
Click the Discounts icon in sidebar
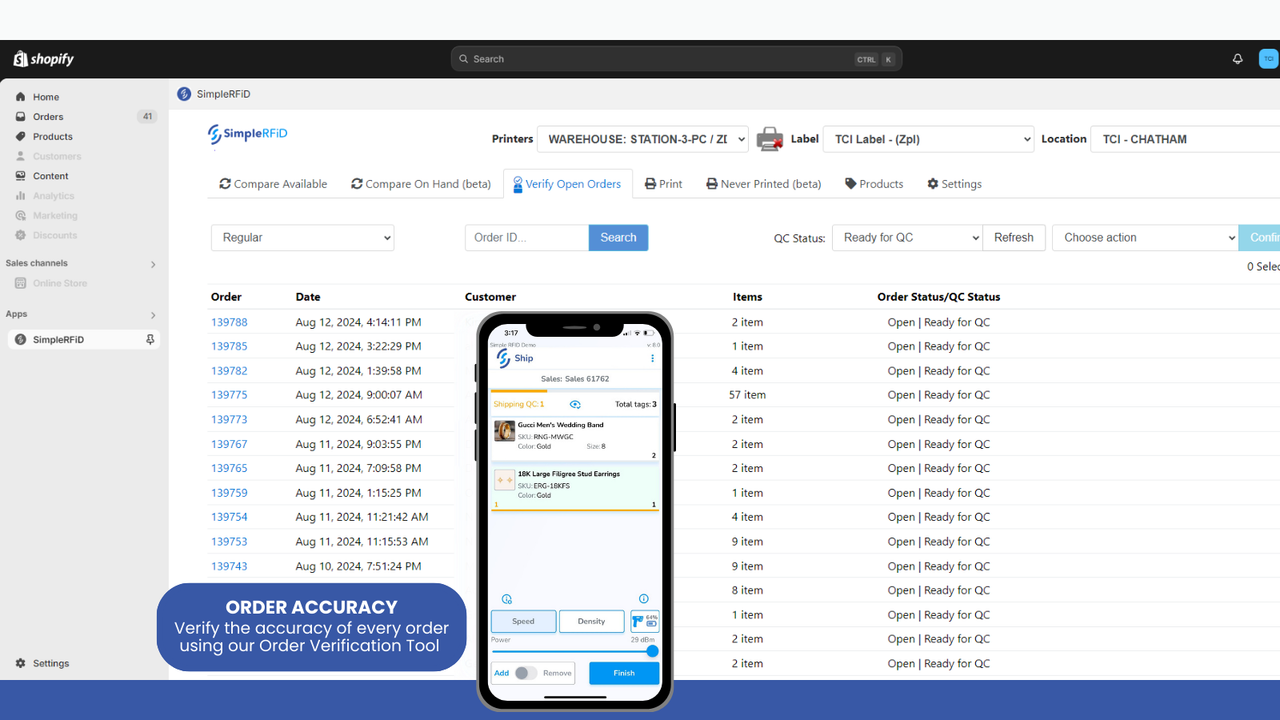point(20,235)
